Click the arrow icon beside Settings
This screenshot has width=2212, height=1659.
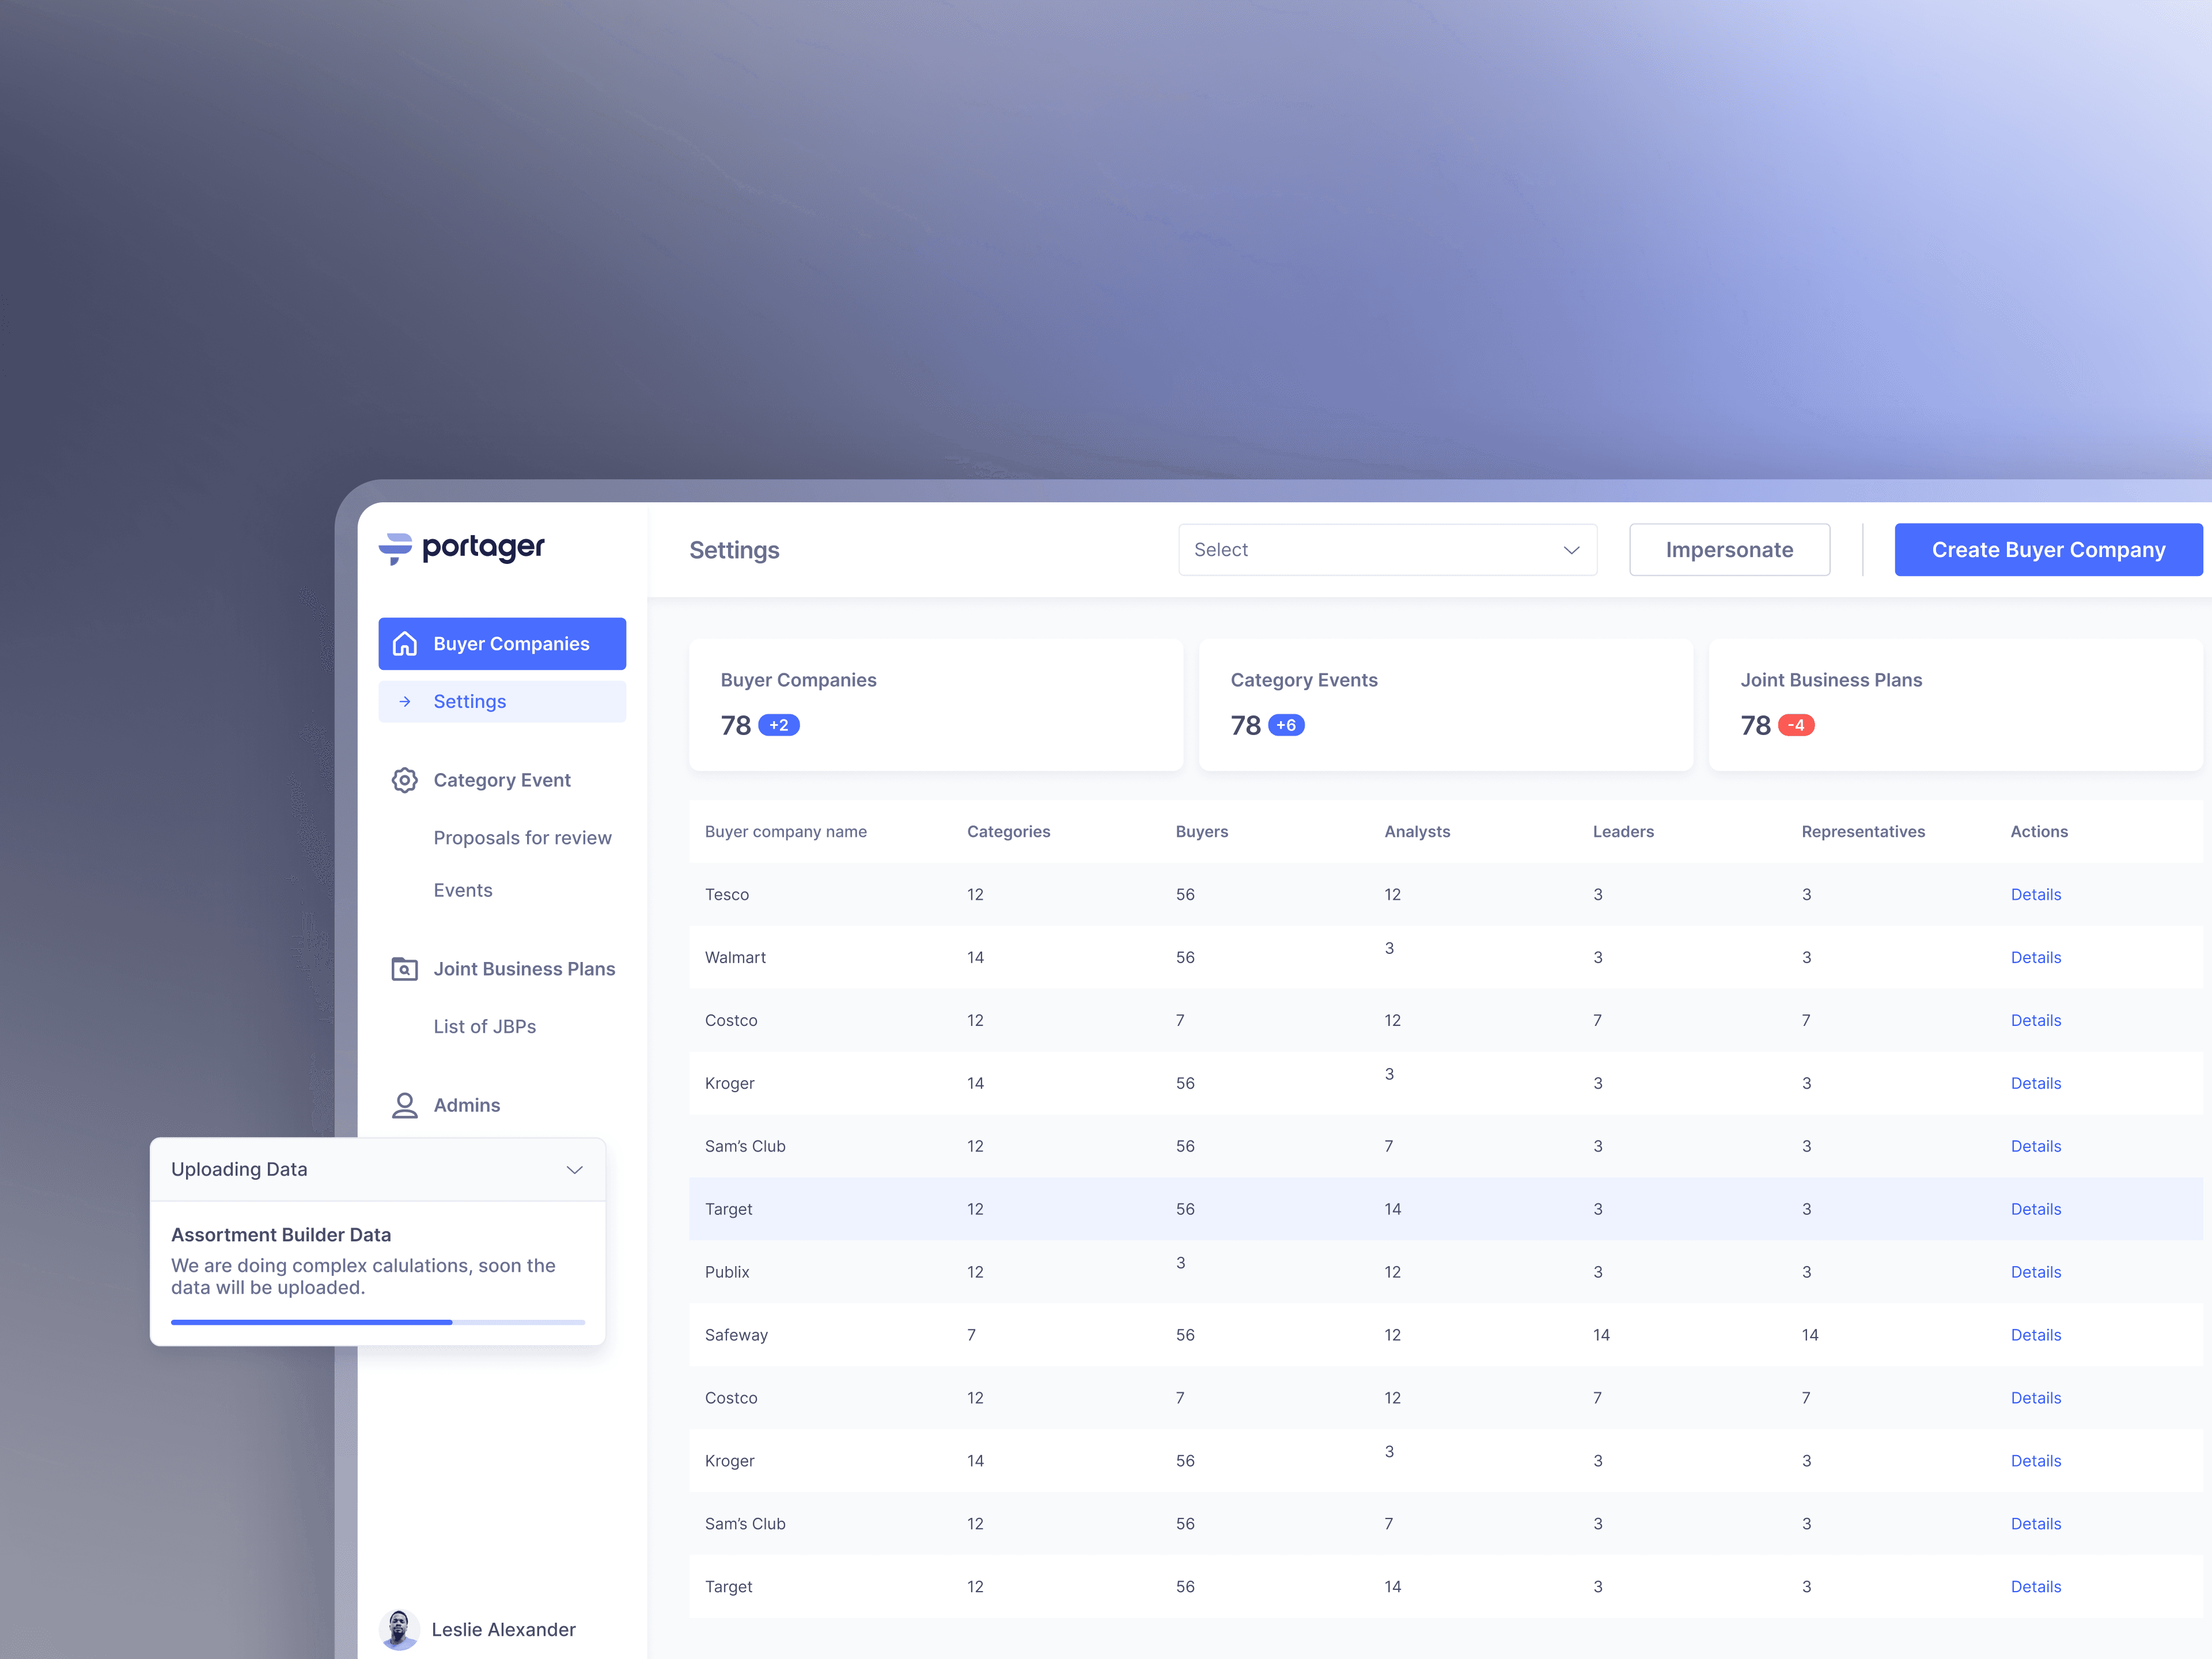click(x=405, y=701)
